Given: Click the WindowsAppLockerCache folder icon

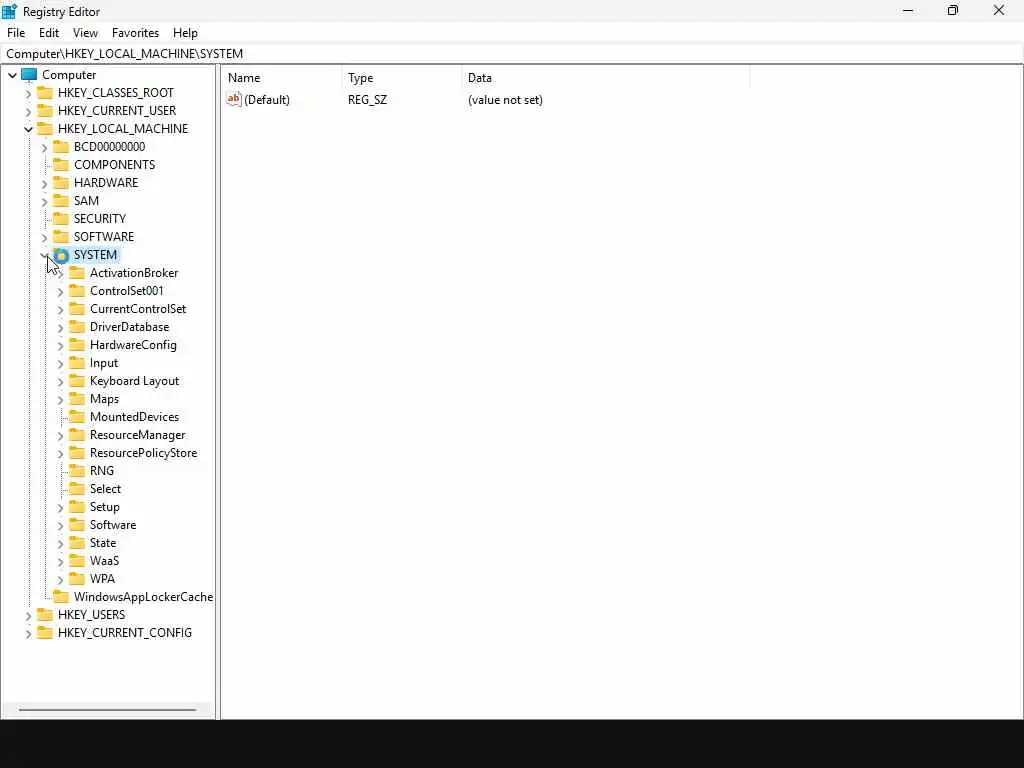Looking at the screenshot, I should (61, 597).
